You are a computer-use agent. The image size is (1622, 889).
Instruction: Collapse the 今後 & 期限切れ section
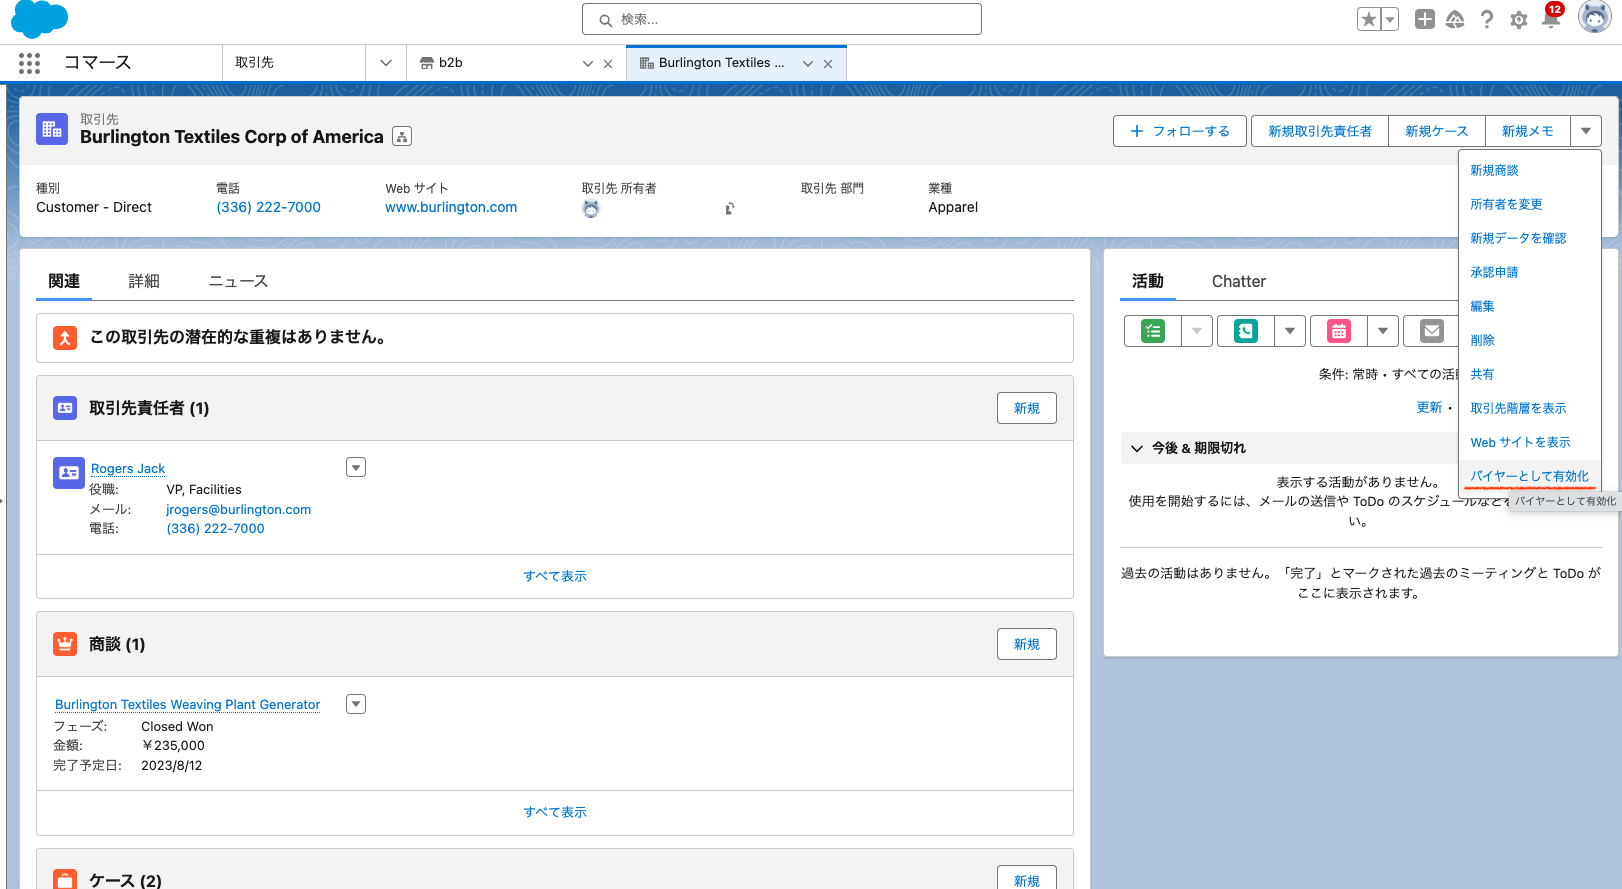tap(1136, 448)
